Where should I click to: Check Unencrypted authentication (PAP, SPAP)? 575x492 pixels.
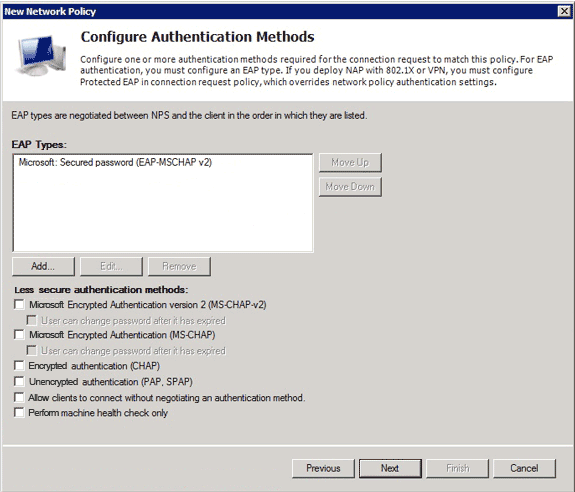(19, 381)
